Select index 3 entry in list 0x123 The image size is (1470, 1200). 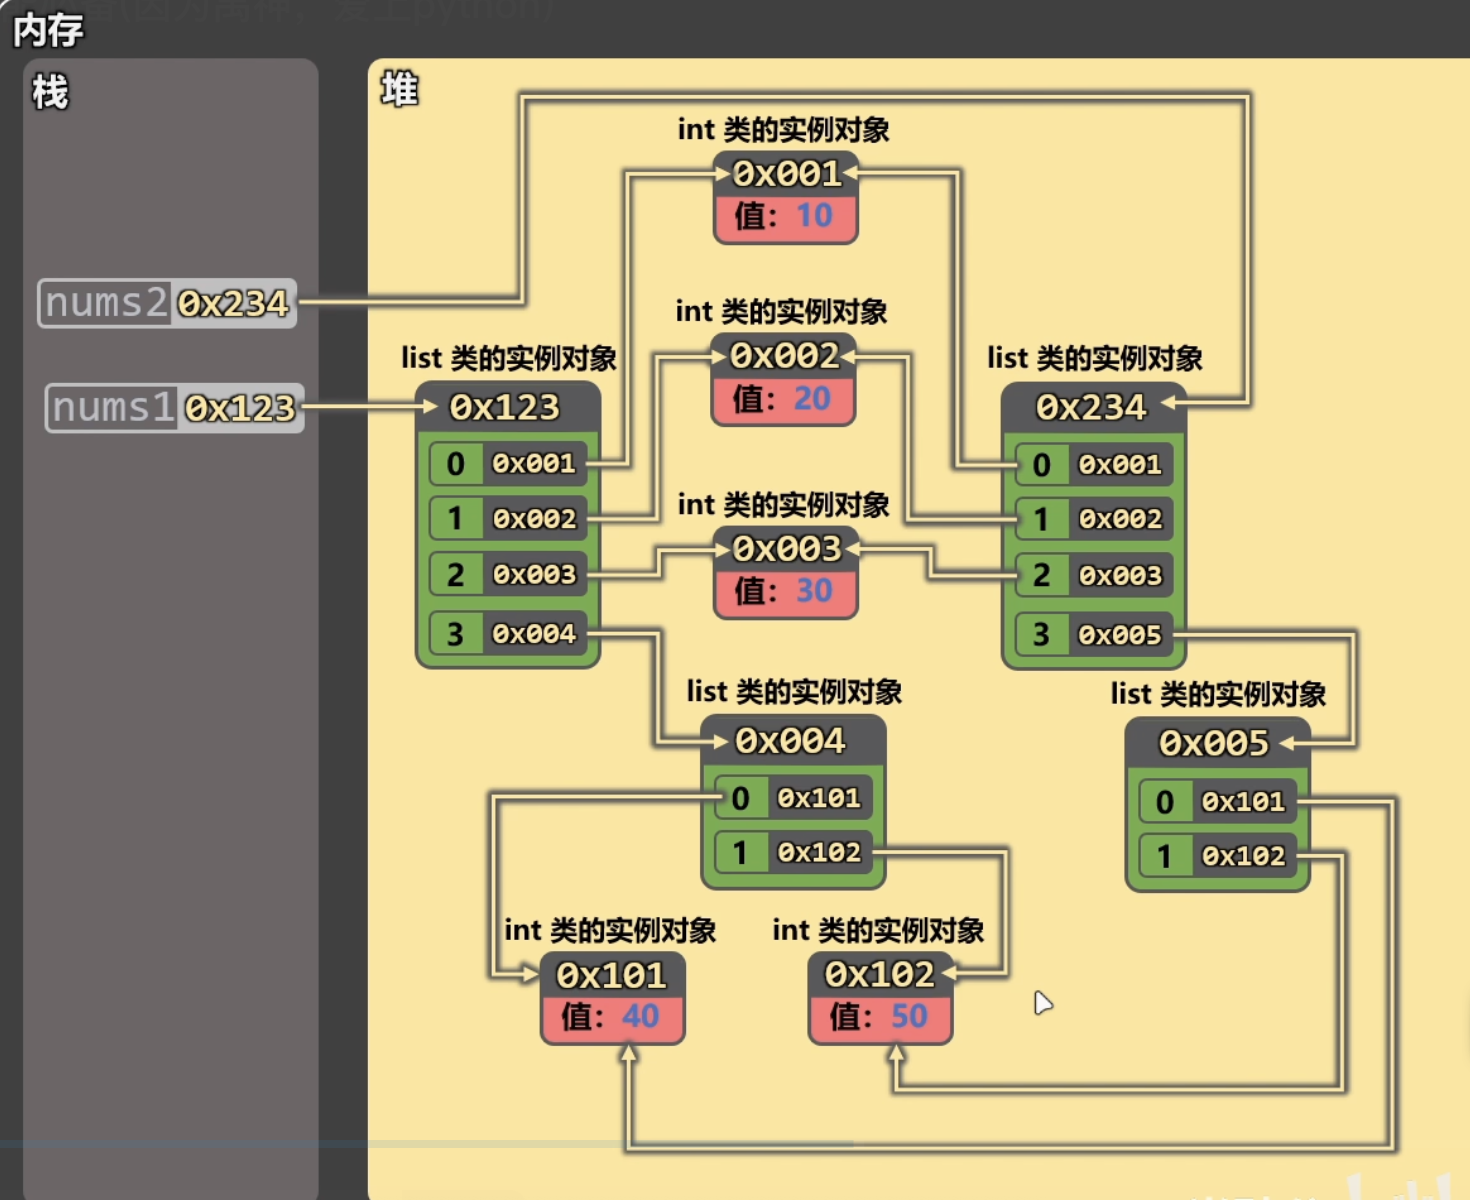(508, 634)
